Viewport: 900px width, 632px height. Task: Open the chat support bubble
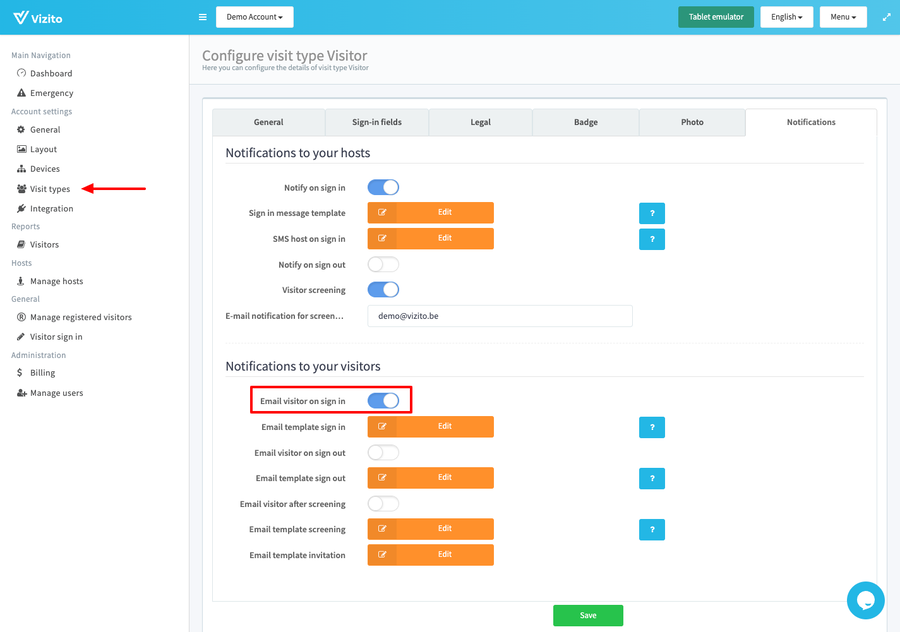[865, 600]
